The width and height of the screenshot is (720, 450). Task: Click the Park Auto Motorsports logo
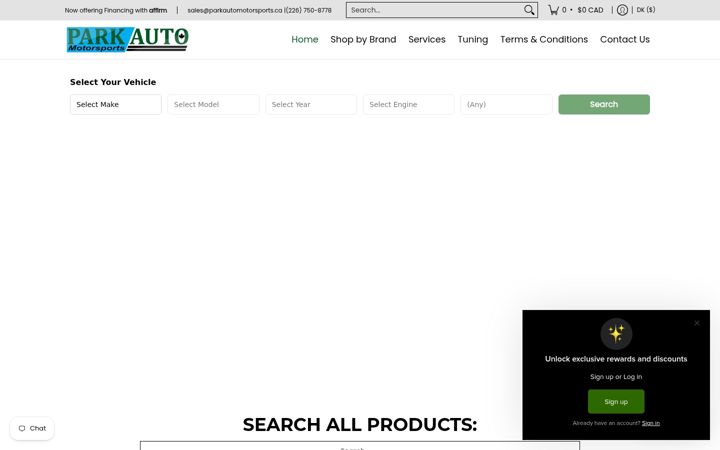pos(128,39)
